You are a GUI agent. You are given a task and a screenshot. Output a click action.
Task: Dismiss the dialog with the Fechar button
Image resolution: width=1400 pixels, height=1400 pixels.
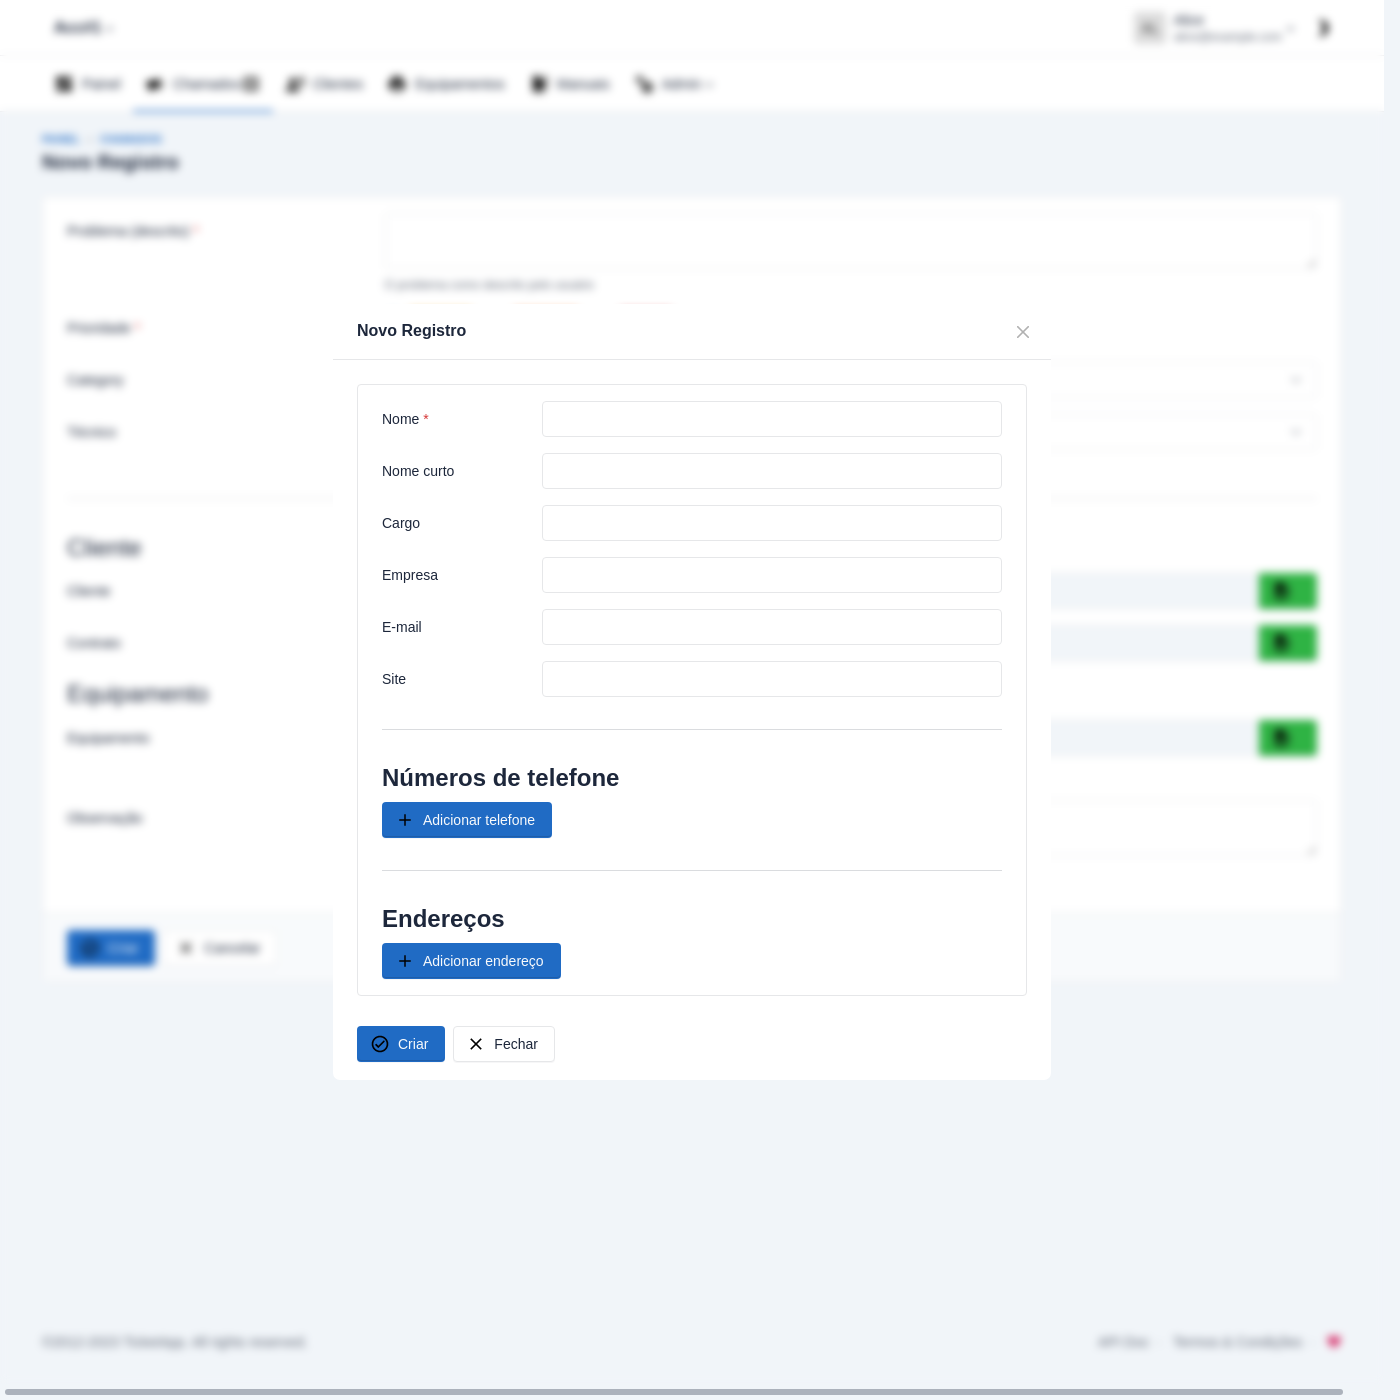tap(504, 1044)
